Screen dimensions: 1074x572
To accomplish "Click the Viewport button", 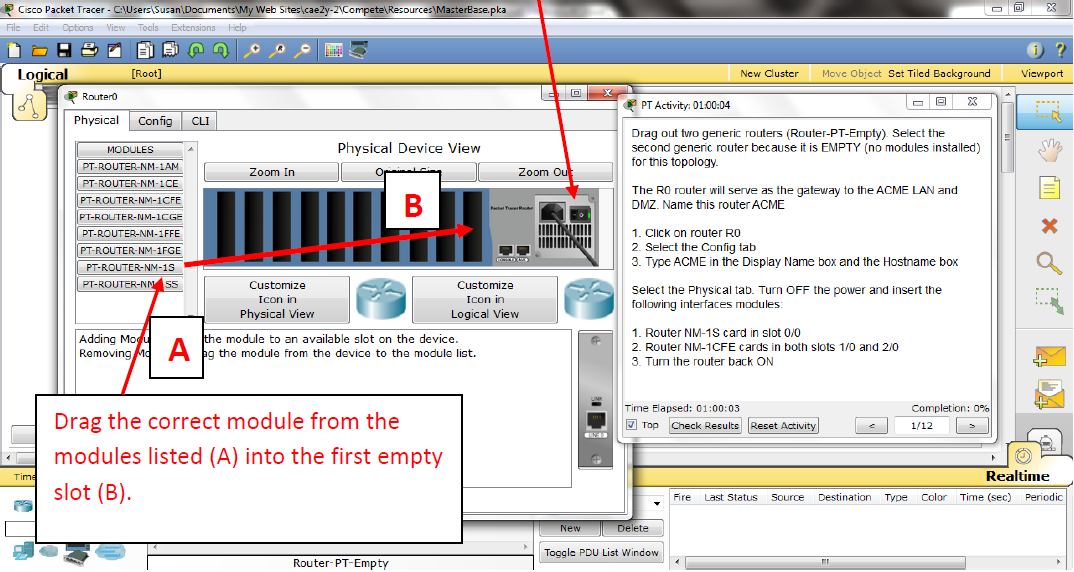I will (x=1041, y=73).
